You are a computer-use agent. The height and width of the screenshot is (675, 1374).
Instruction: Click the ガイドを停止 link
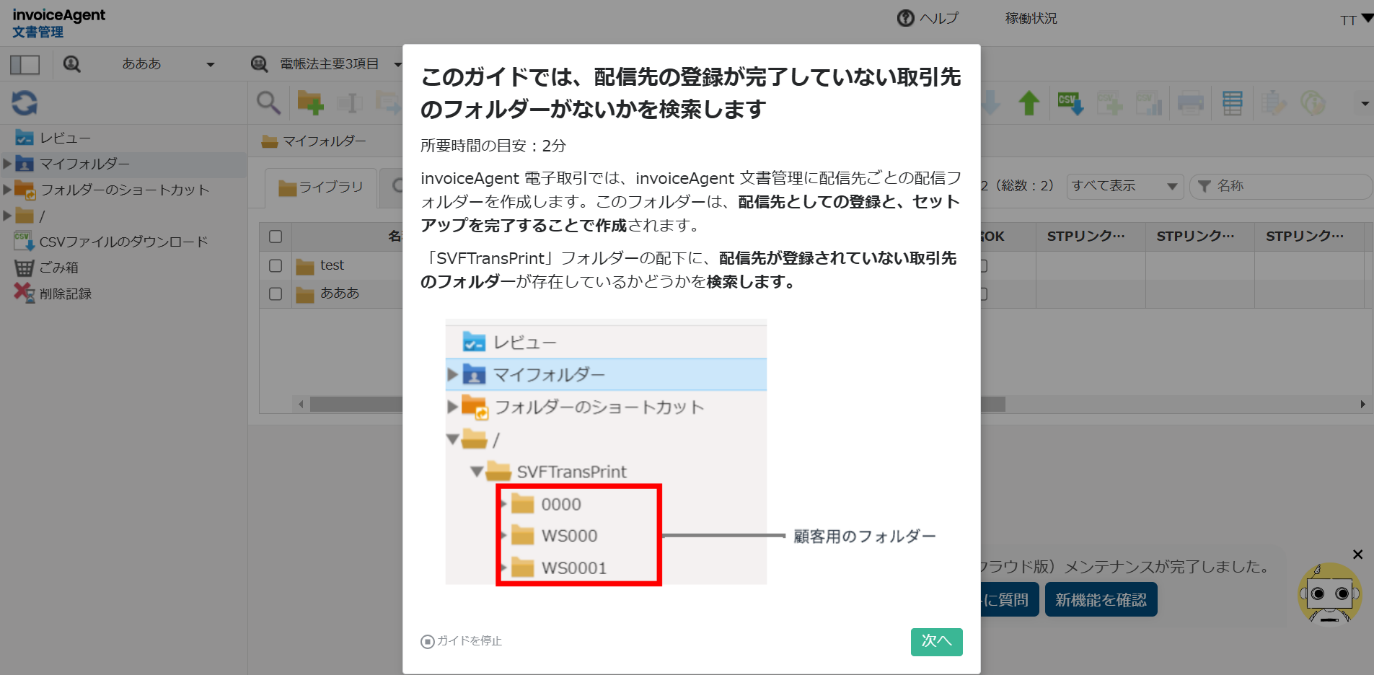462,641
